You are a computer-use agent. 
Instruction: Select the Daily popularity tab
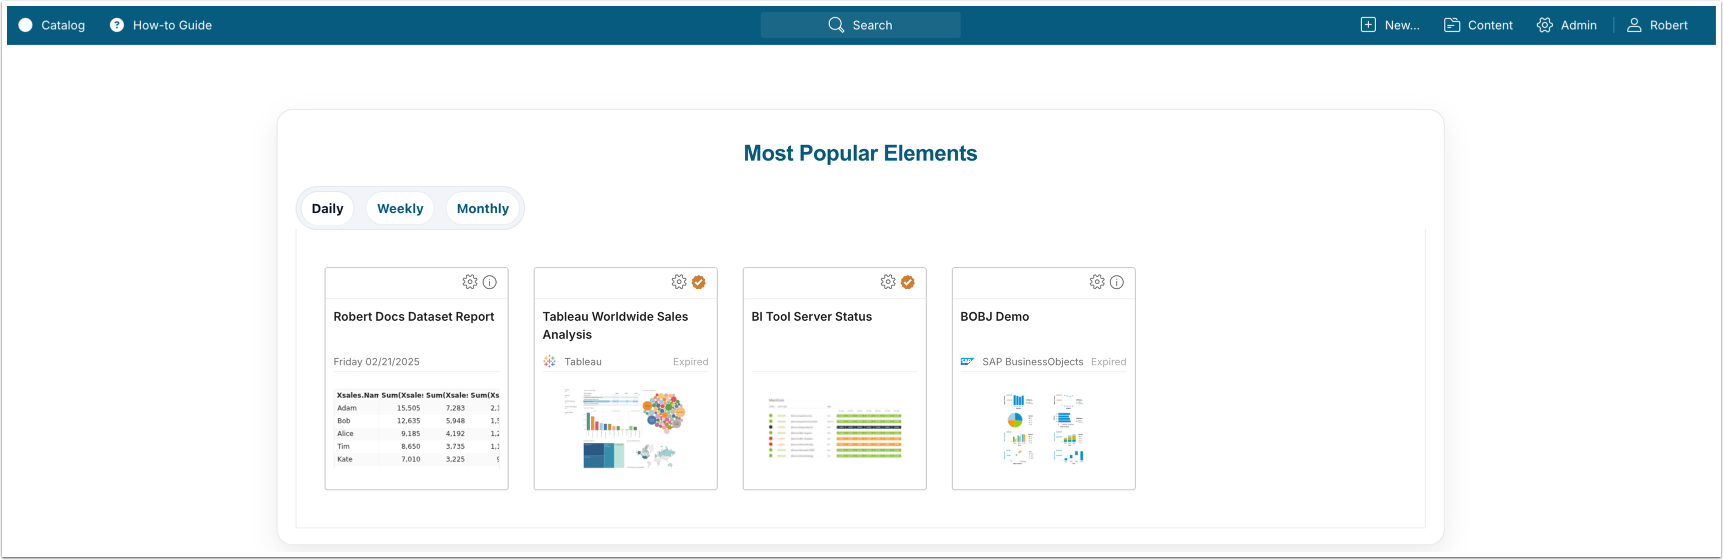[327, 209]
